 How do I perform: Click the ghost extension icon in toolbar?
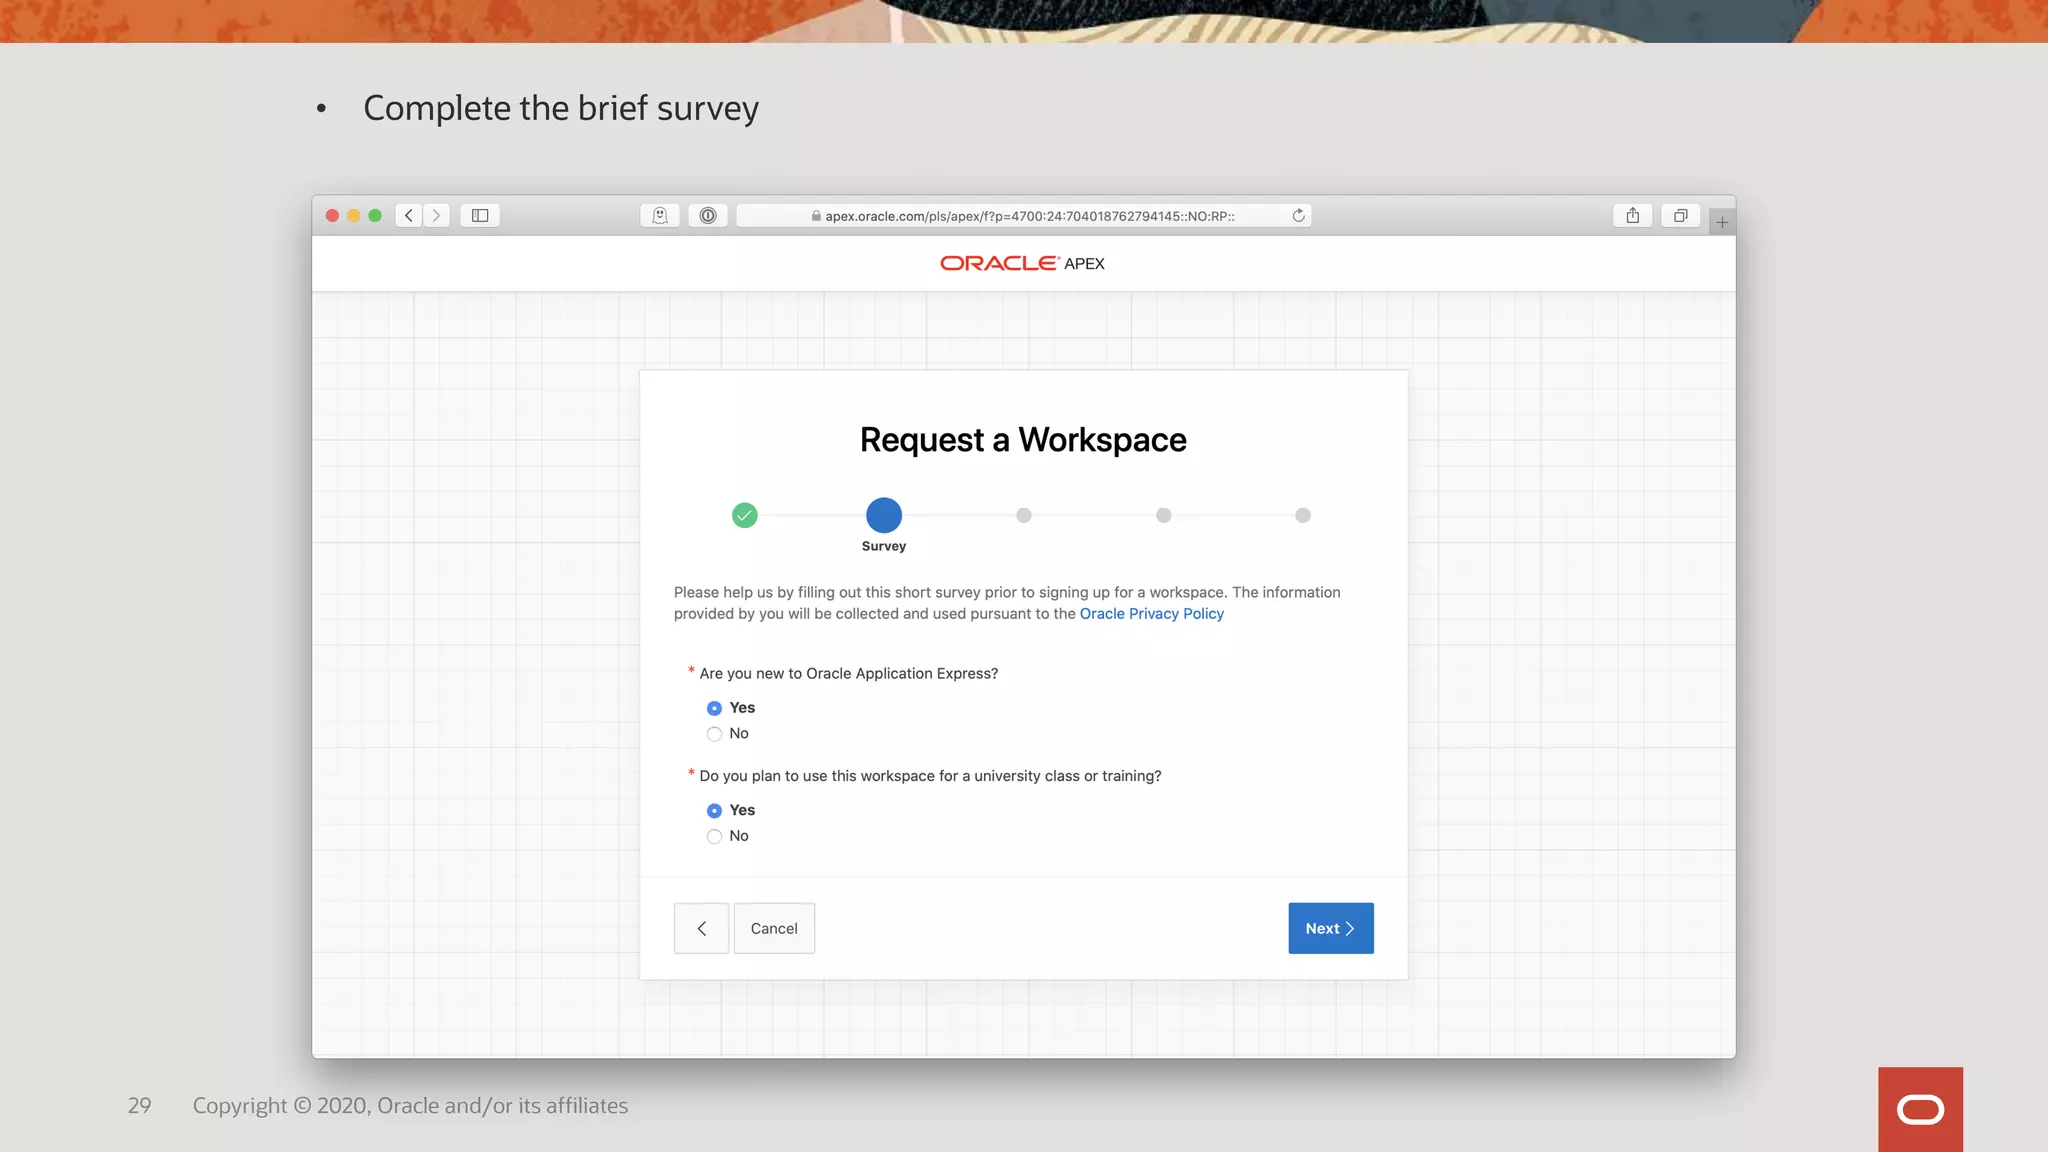(x=660, y=216)
